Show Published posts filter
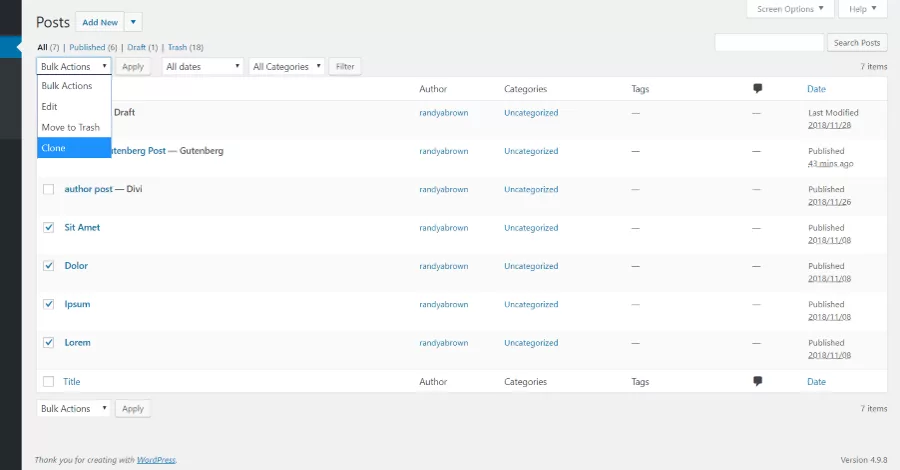 tap(87, 47)
